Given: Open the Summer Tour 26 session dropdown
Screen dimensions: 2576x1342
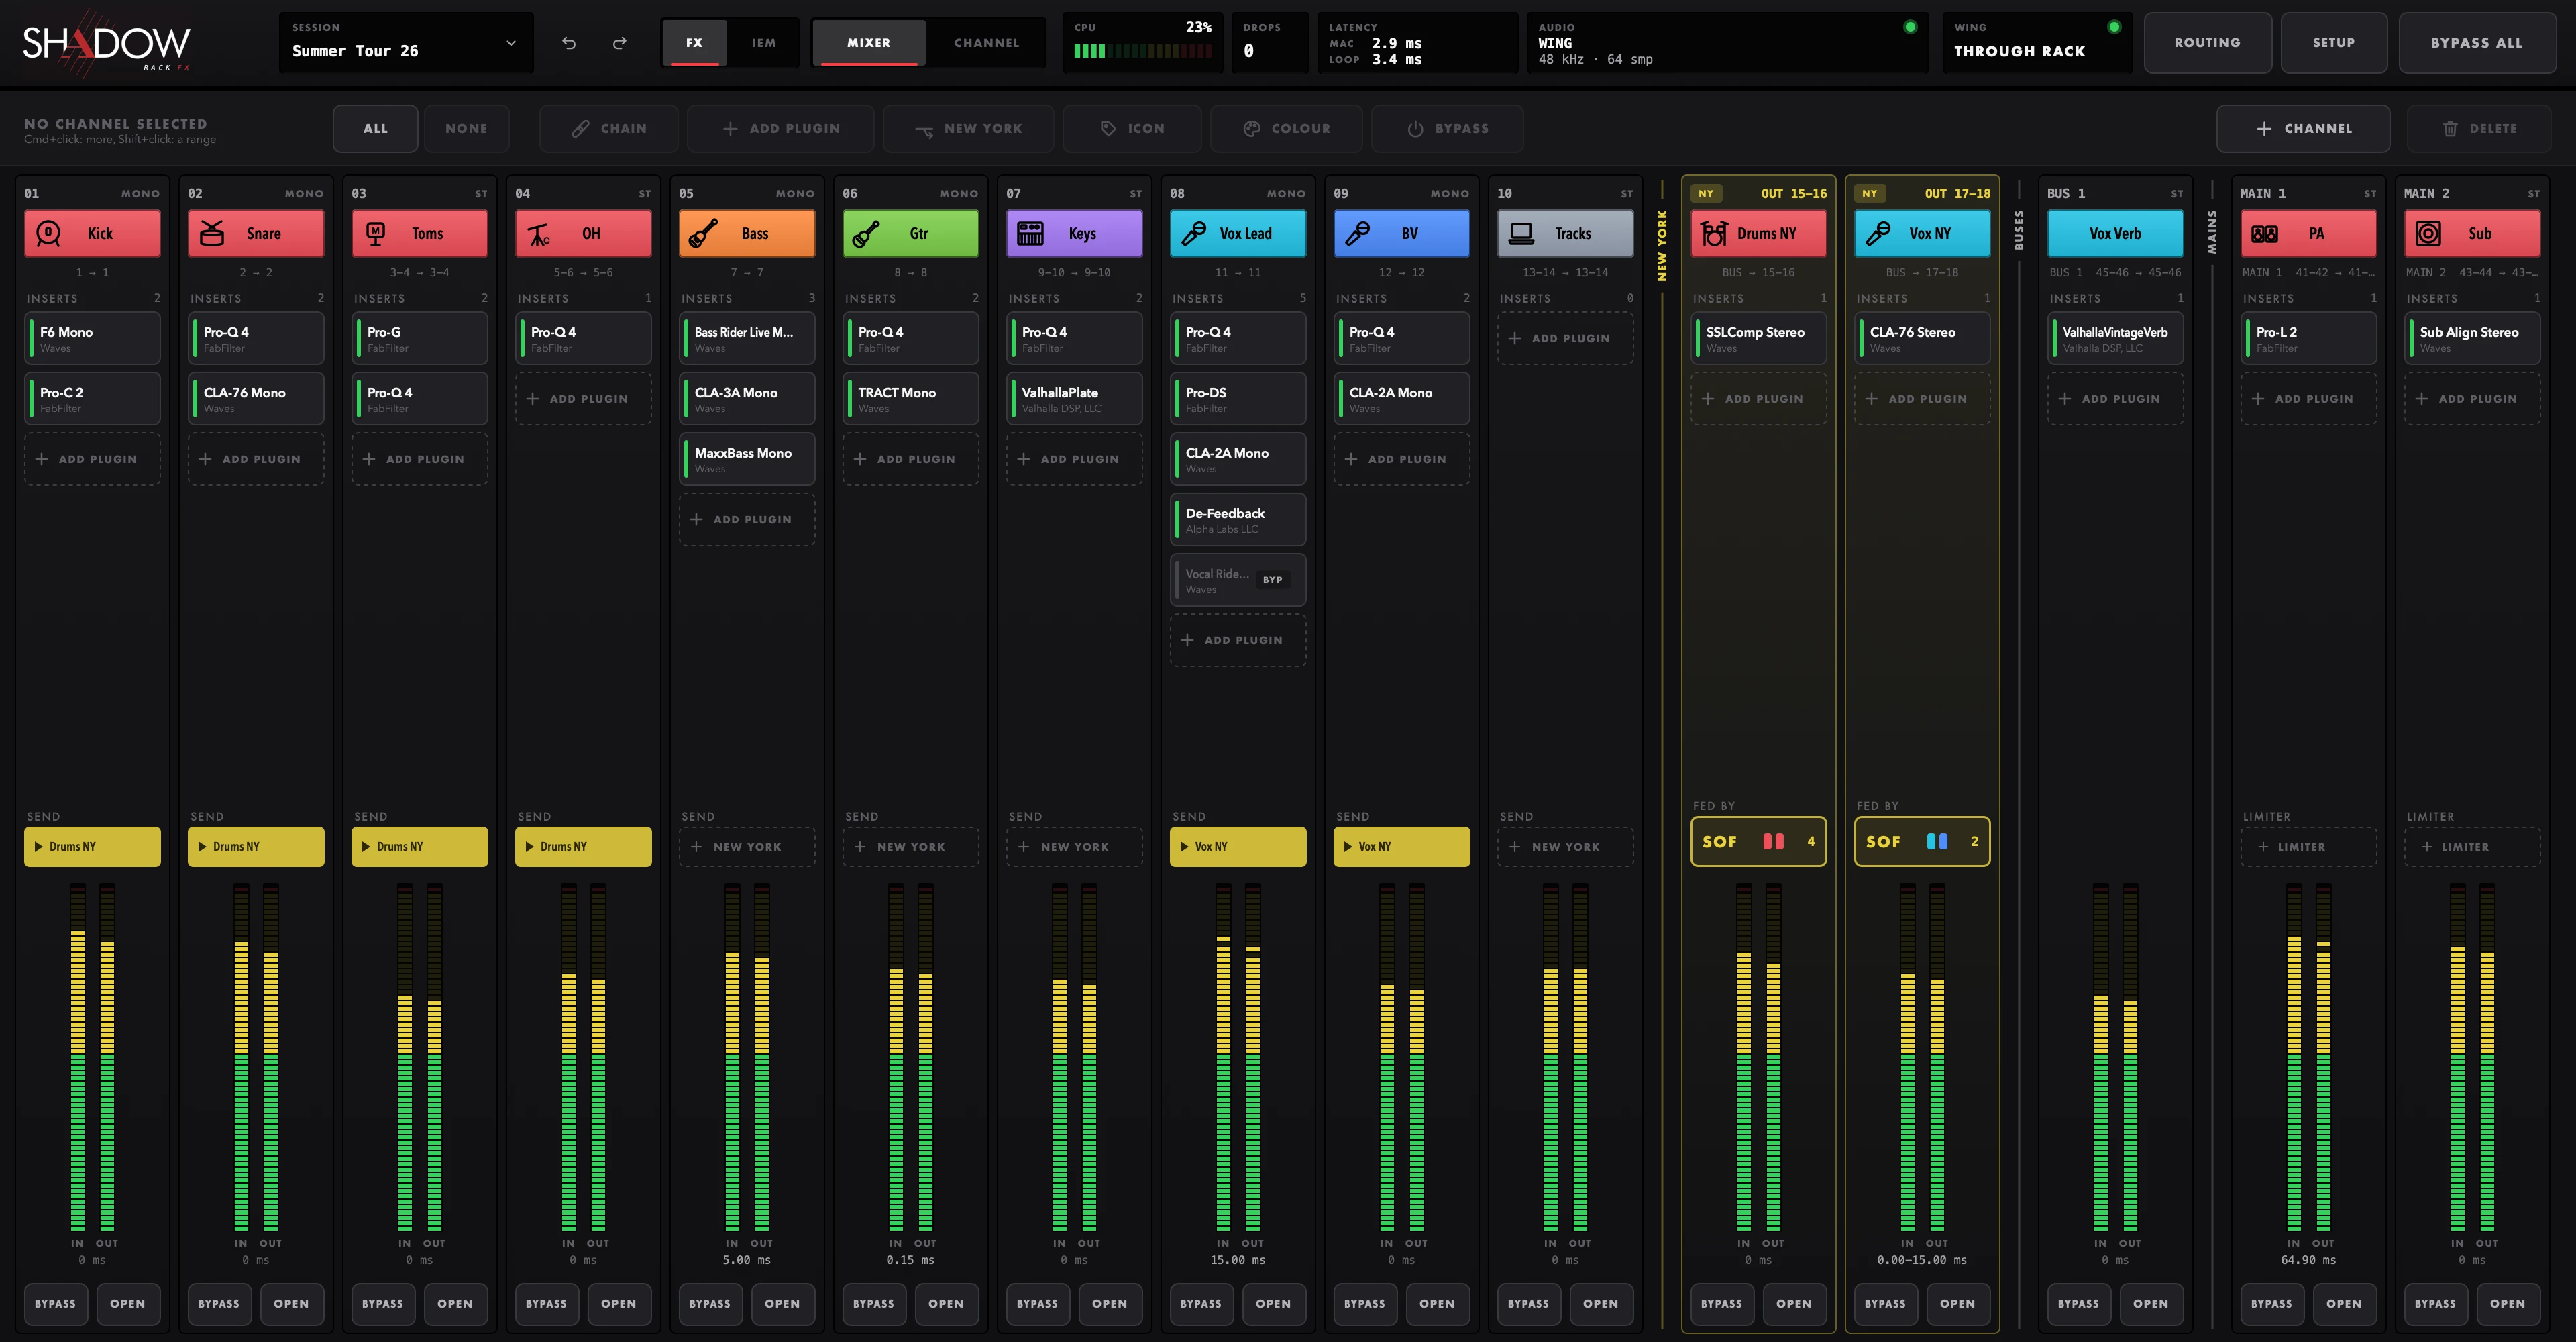Looking at the screenshot, I should [406, 43].
